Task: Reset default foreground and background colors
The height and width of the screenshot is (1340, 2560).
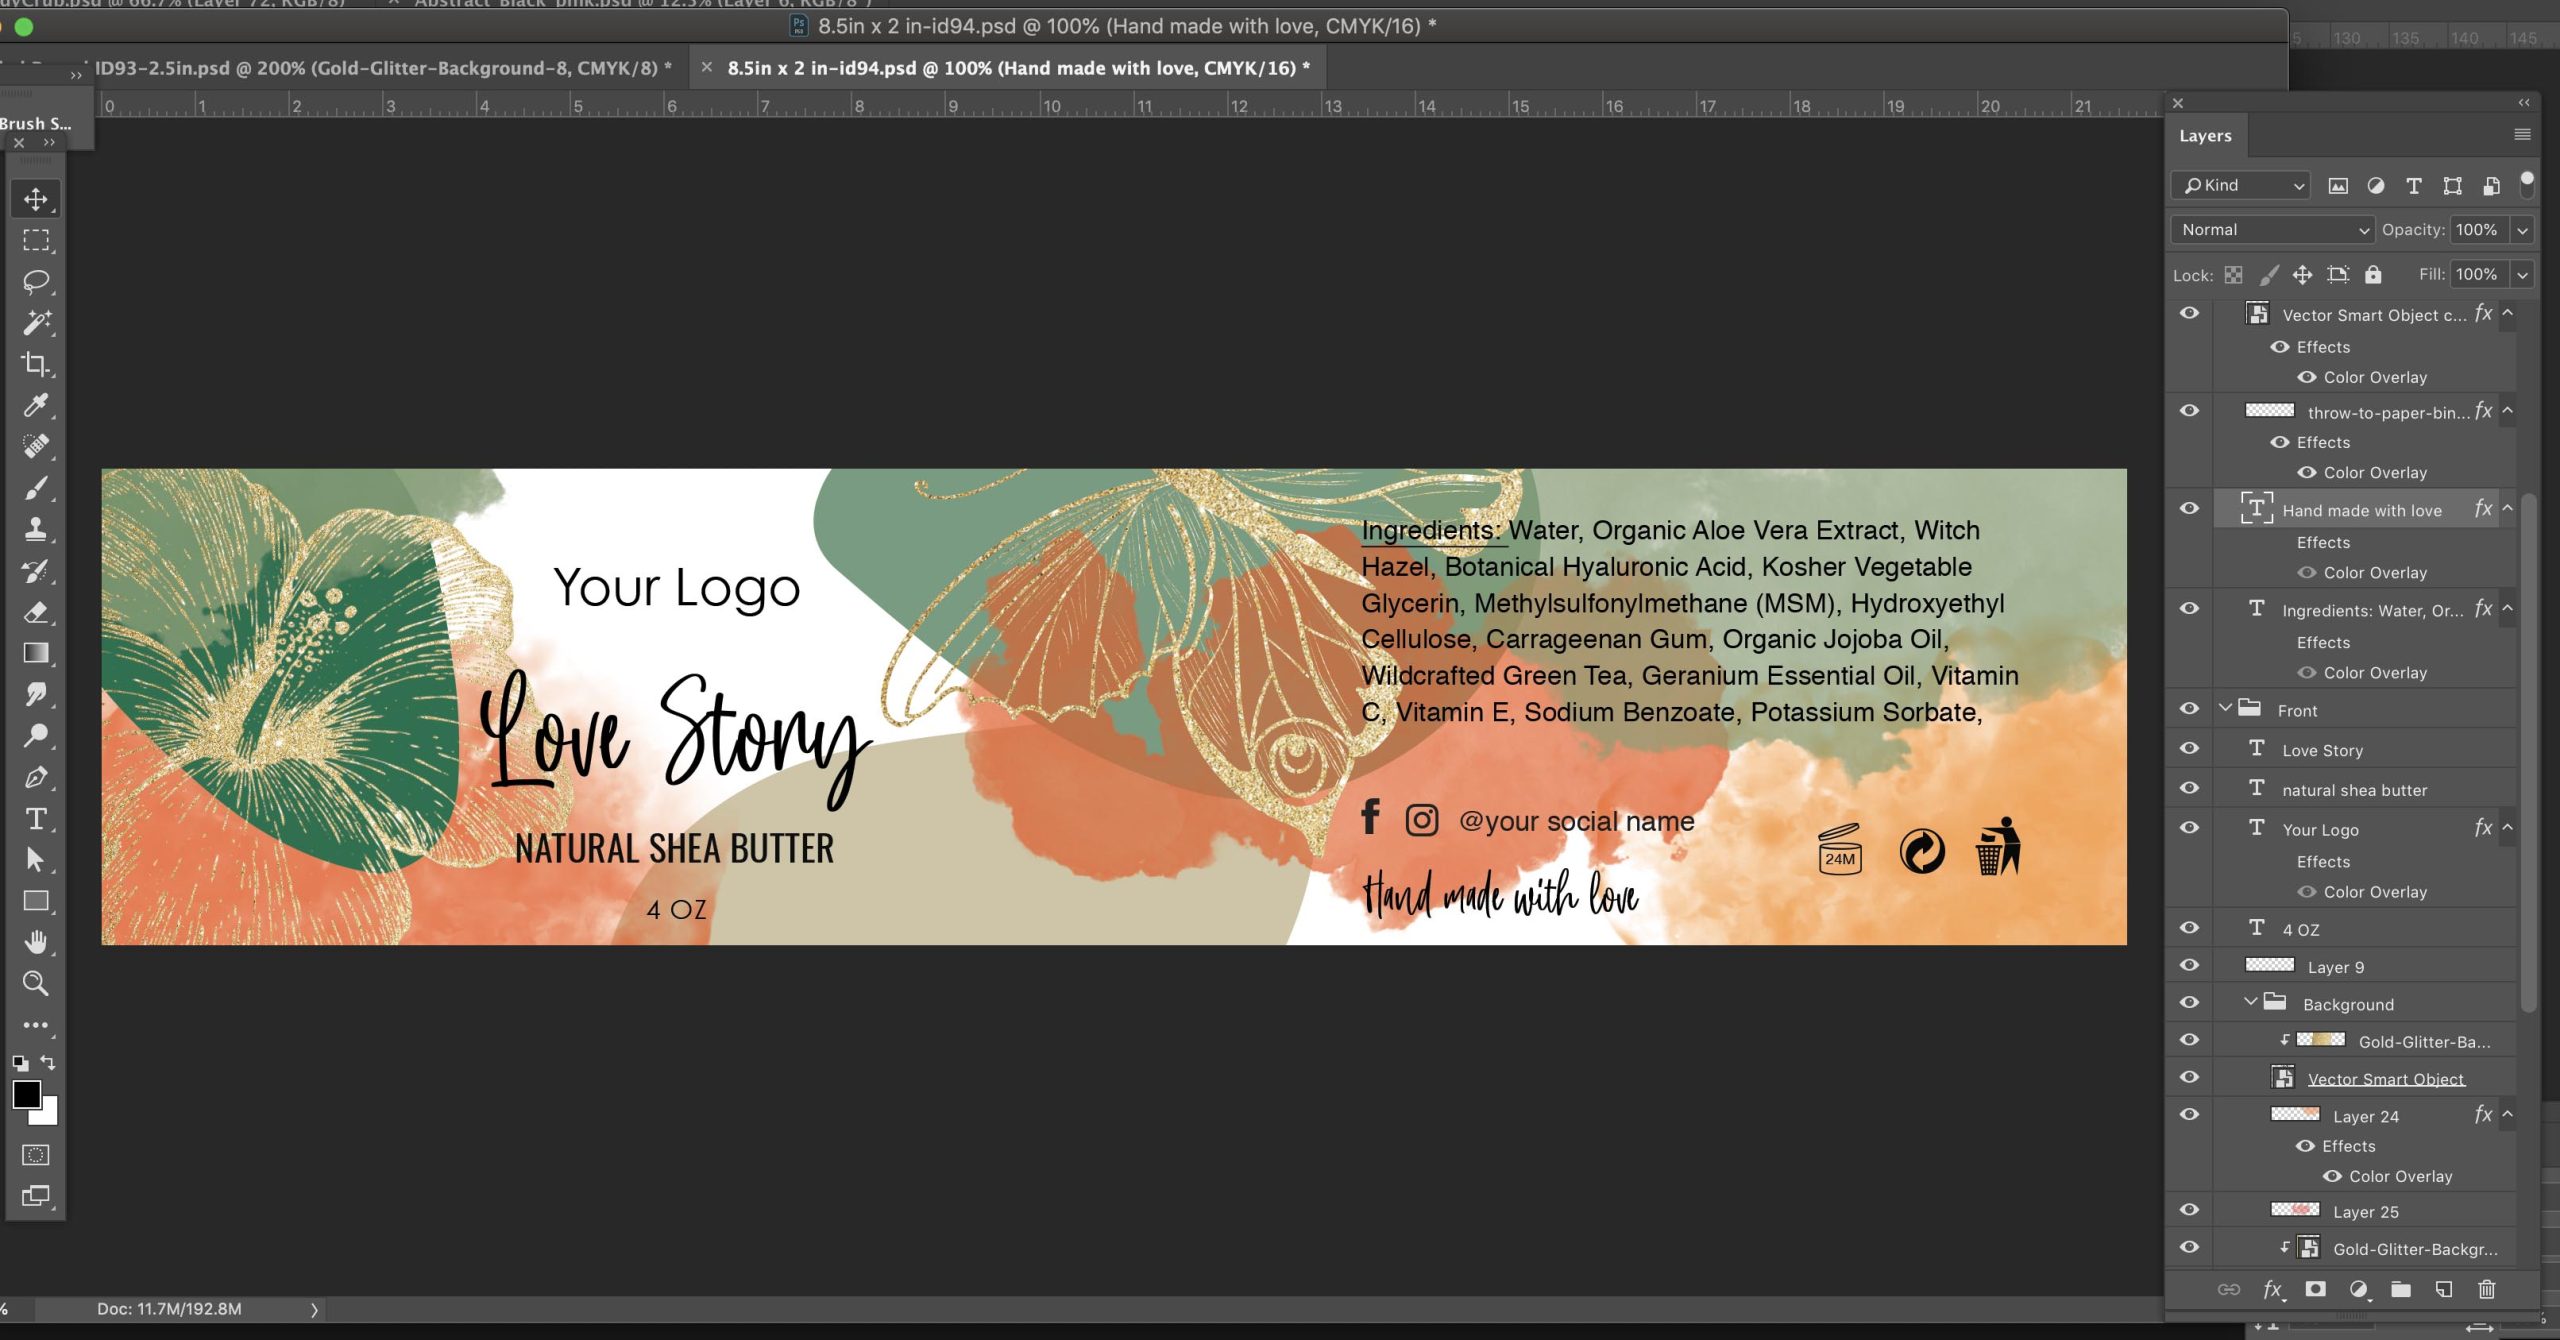Action: coord(20,1063)
